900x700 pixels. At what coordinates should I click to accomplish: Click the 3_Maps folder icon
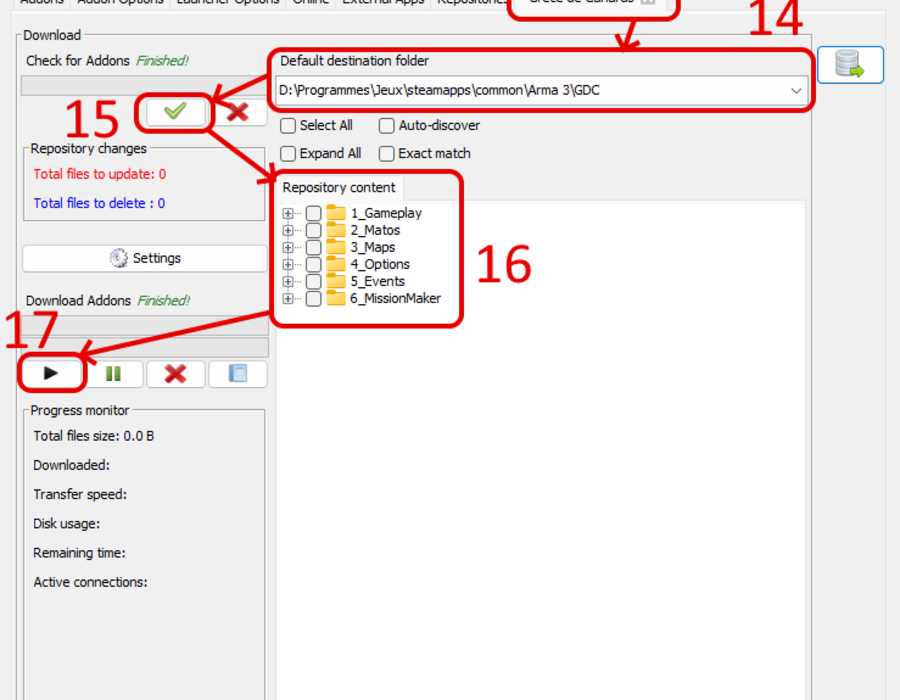coord(336,247)
